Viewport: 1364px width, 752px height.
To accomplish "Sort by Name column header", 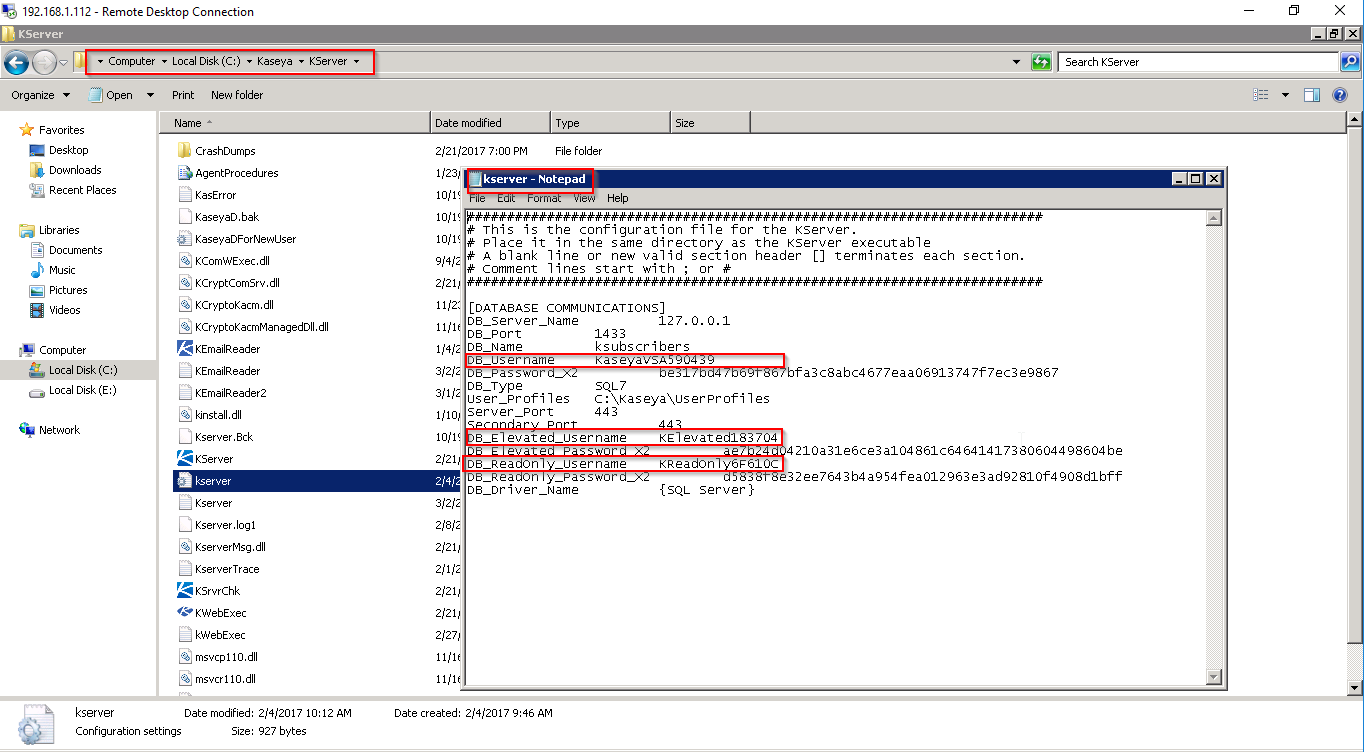I will pos(294,123).
